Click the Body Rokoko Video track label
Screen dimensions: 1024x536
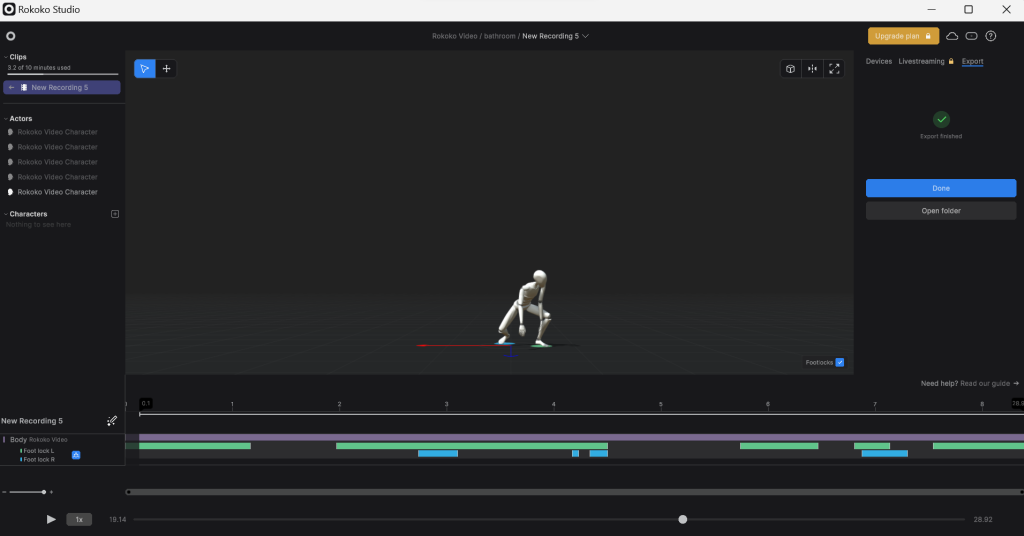pos(39,439)
